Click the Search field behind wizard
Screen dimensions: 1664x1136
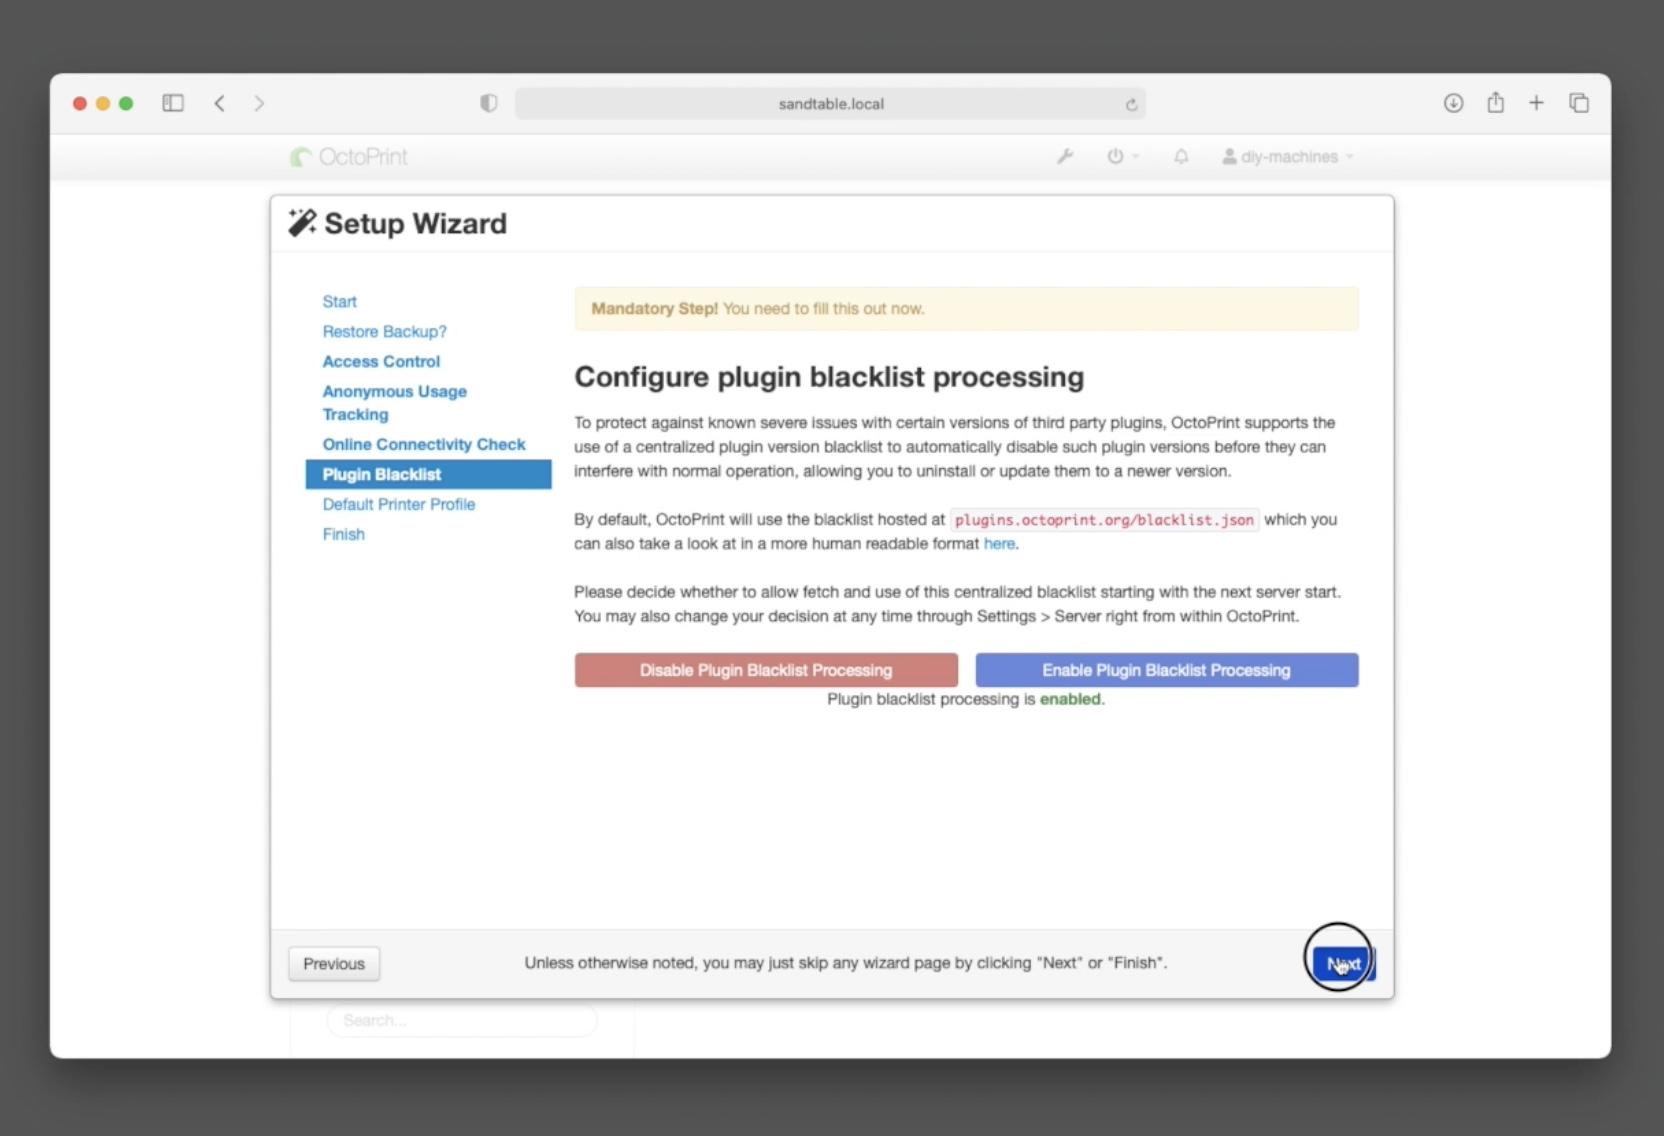(462, 1020)
